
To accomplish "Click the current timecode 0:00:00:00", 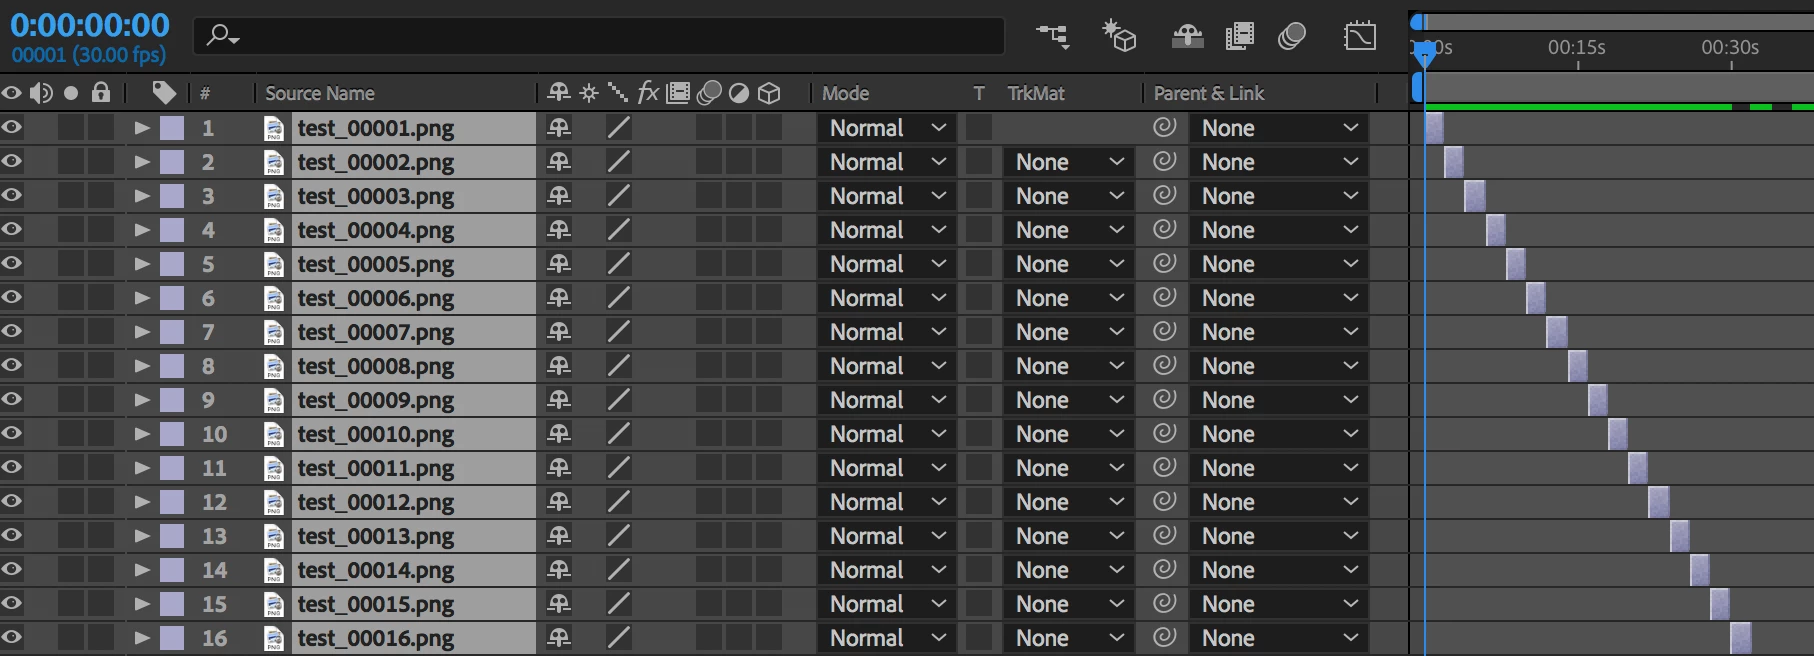I will pyautogui.click(x=90, y=25).
